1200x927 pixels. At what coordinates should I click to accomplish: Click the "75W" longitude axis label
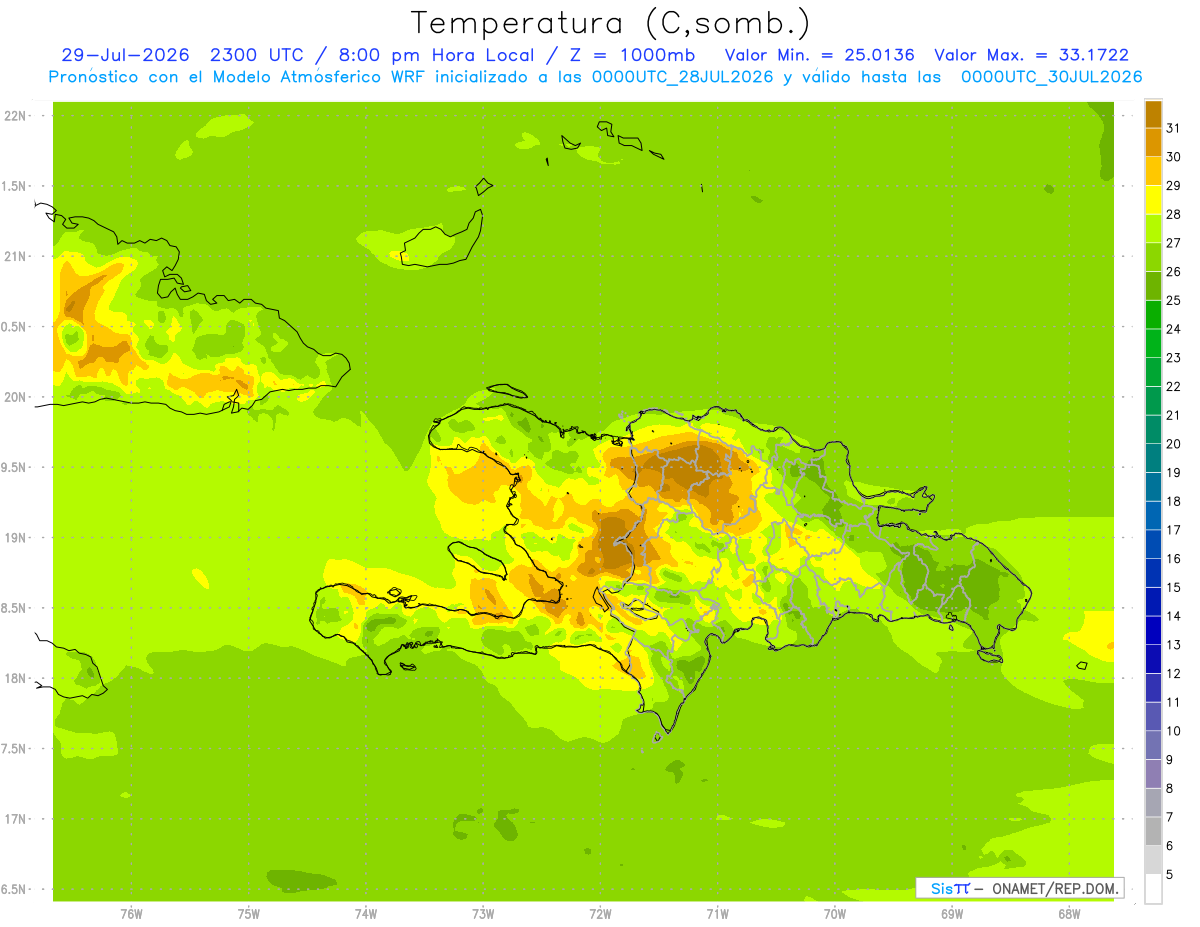[x=249, y=914]
